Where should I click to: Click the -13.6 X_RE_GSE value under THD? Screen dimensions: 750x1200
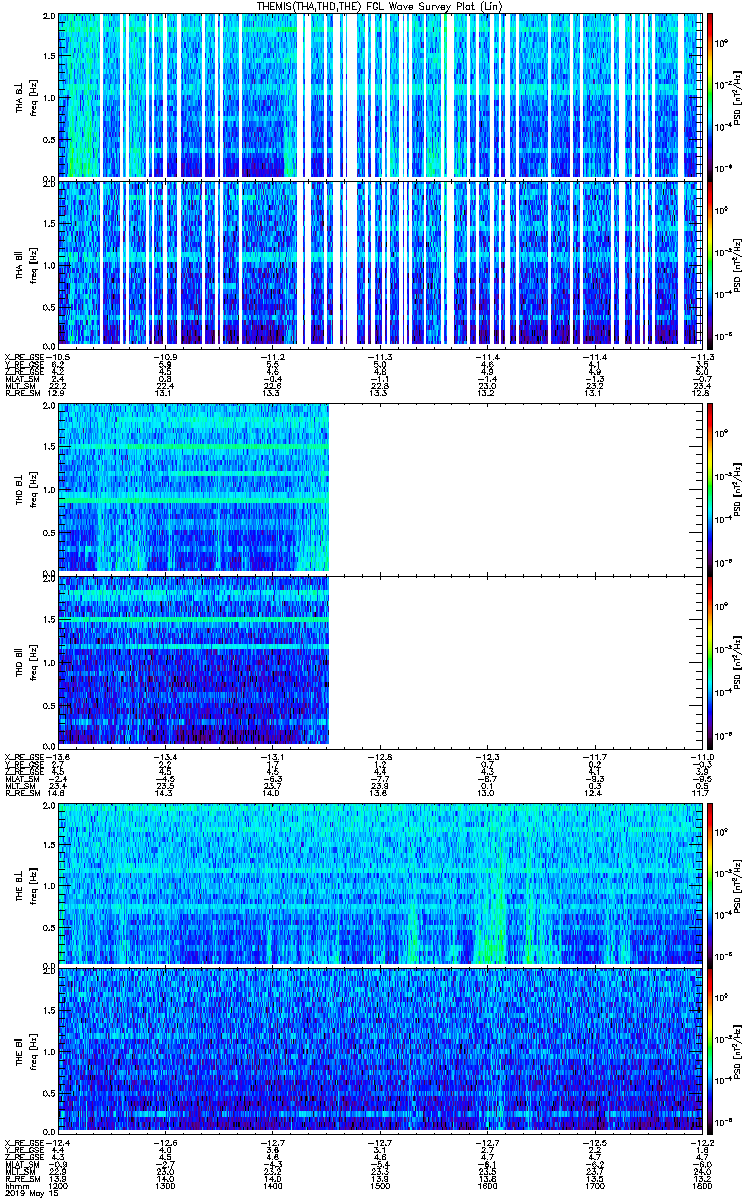[58, 757]
